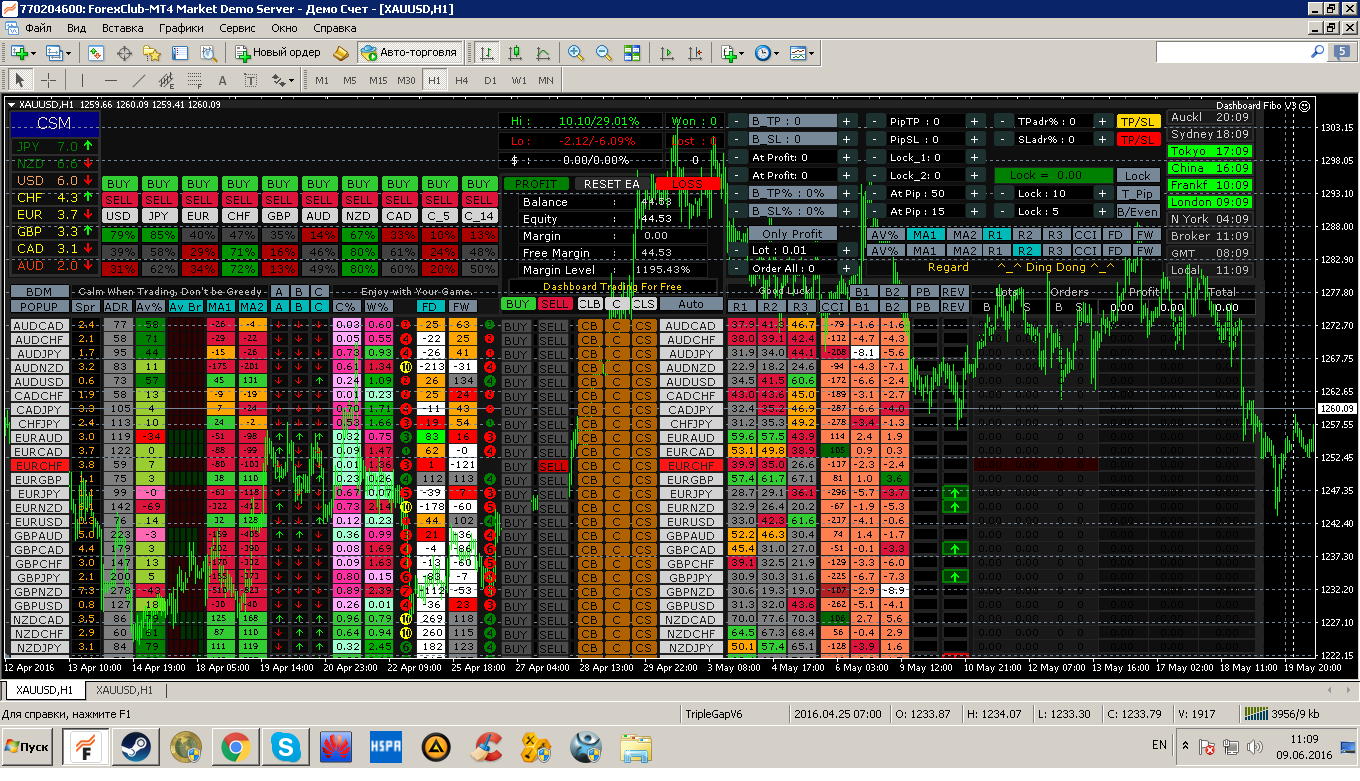Select the crosshair tool
Image resolution: width=1360 pixels, height=781 pixels.
(47, 80)
